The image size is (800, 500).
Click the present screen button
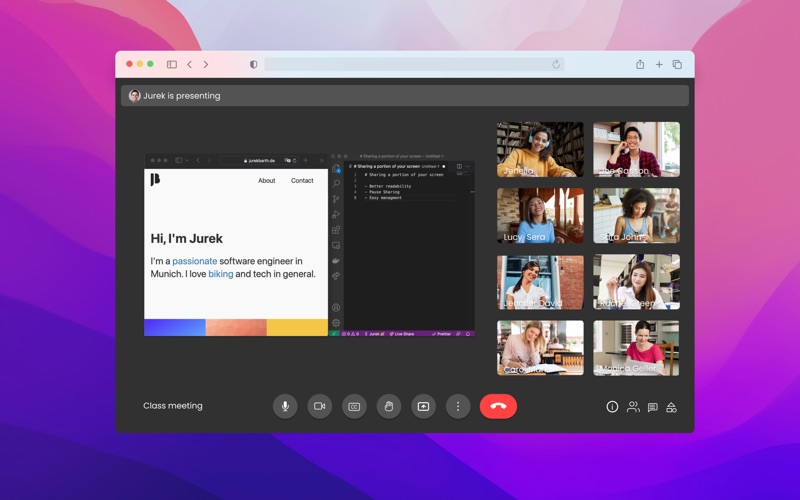tap(423, 406)
